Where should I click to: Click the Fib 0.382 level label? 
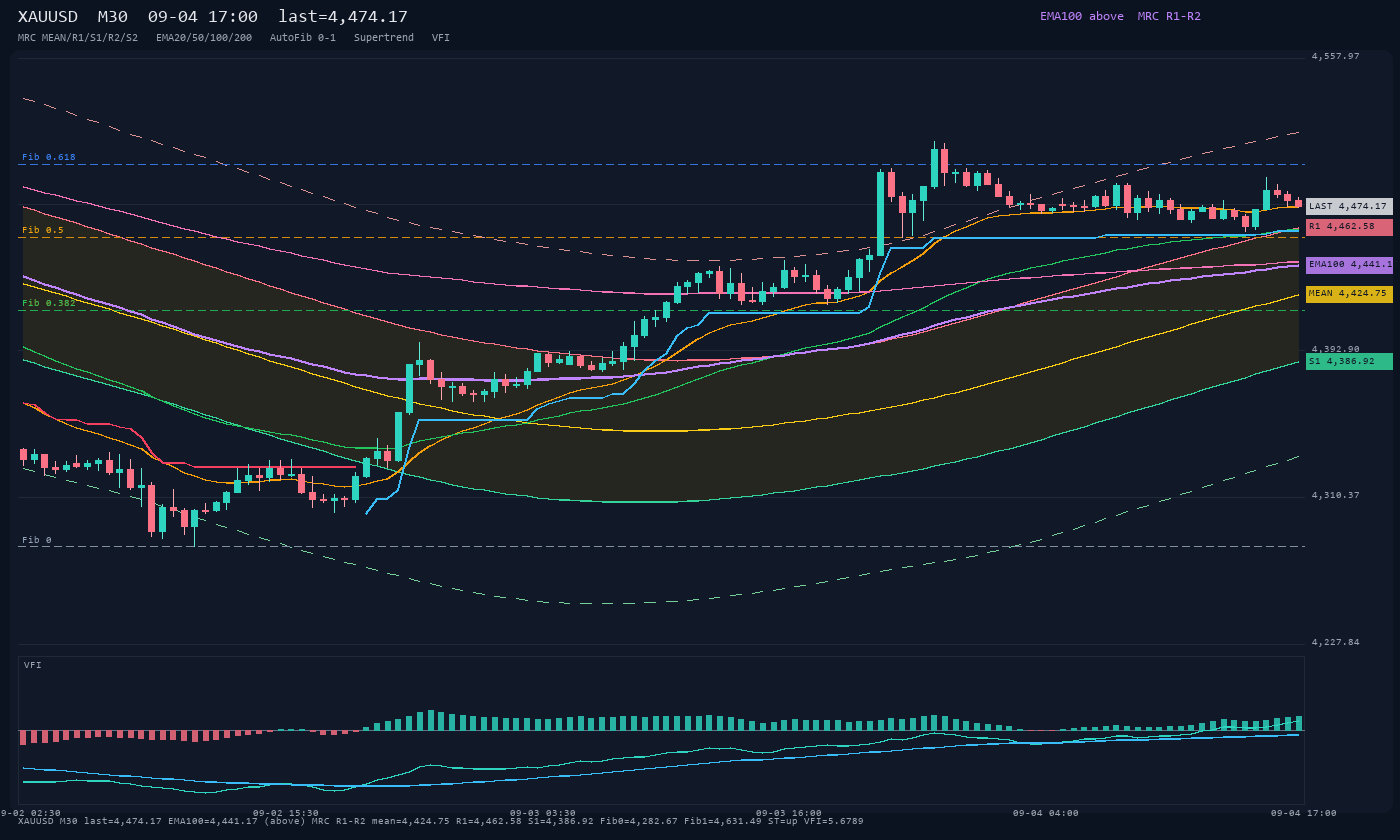(x=49, y=303)
